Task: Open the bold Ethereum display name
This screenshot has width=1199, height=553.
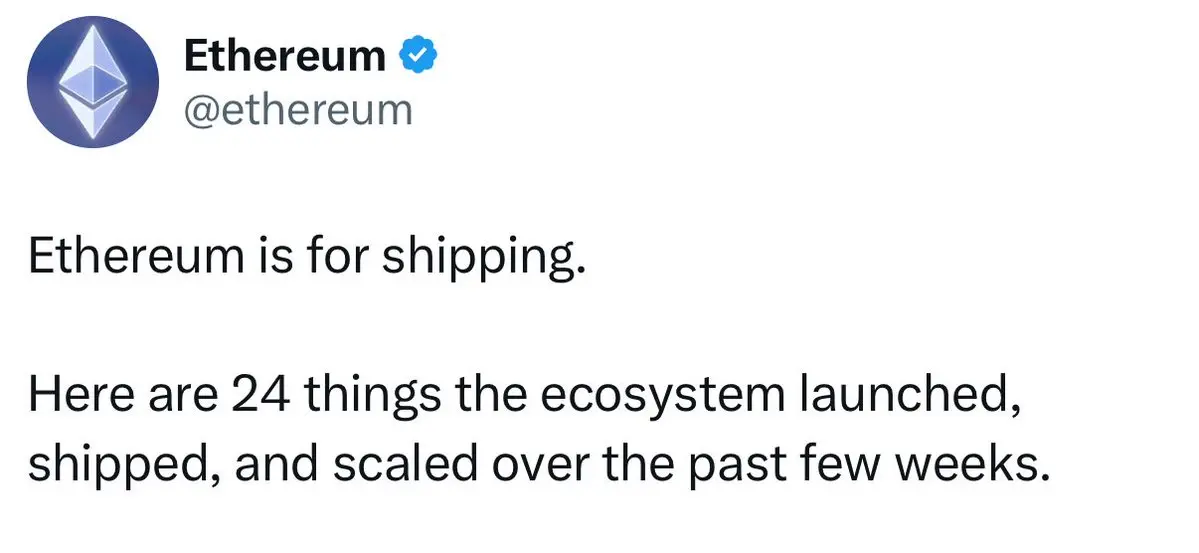Action: 285,57
